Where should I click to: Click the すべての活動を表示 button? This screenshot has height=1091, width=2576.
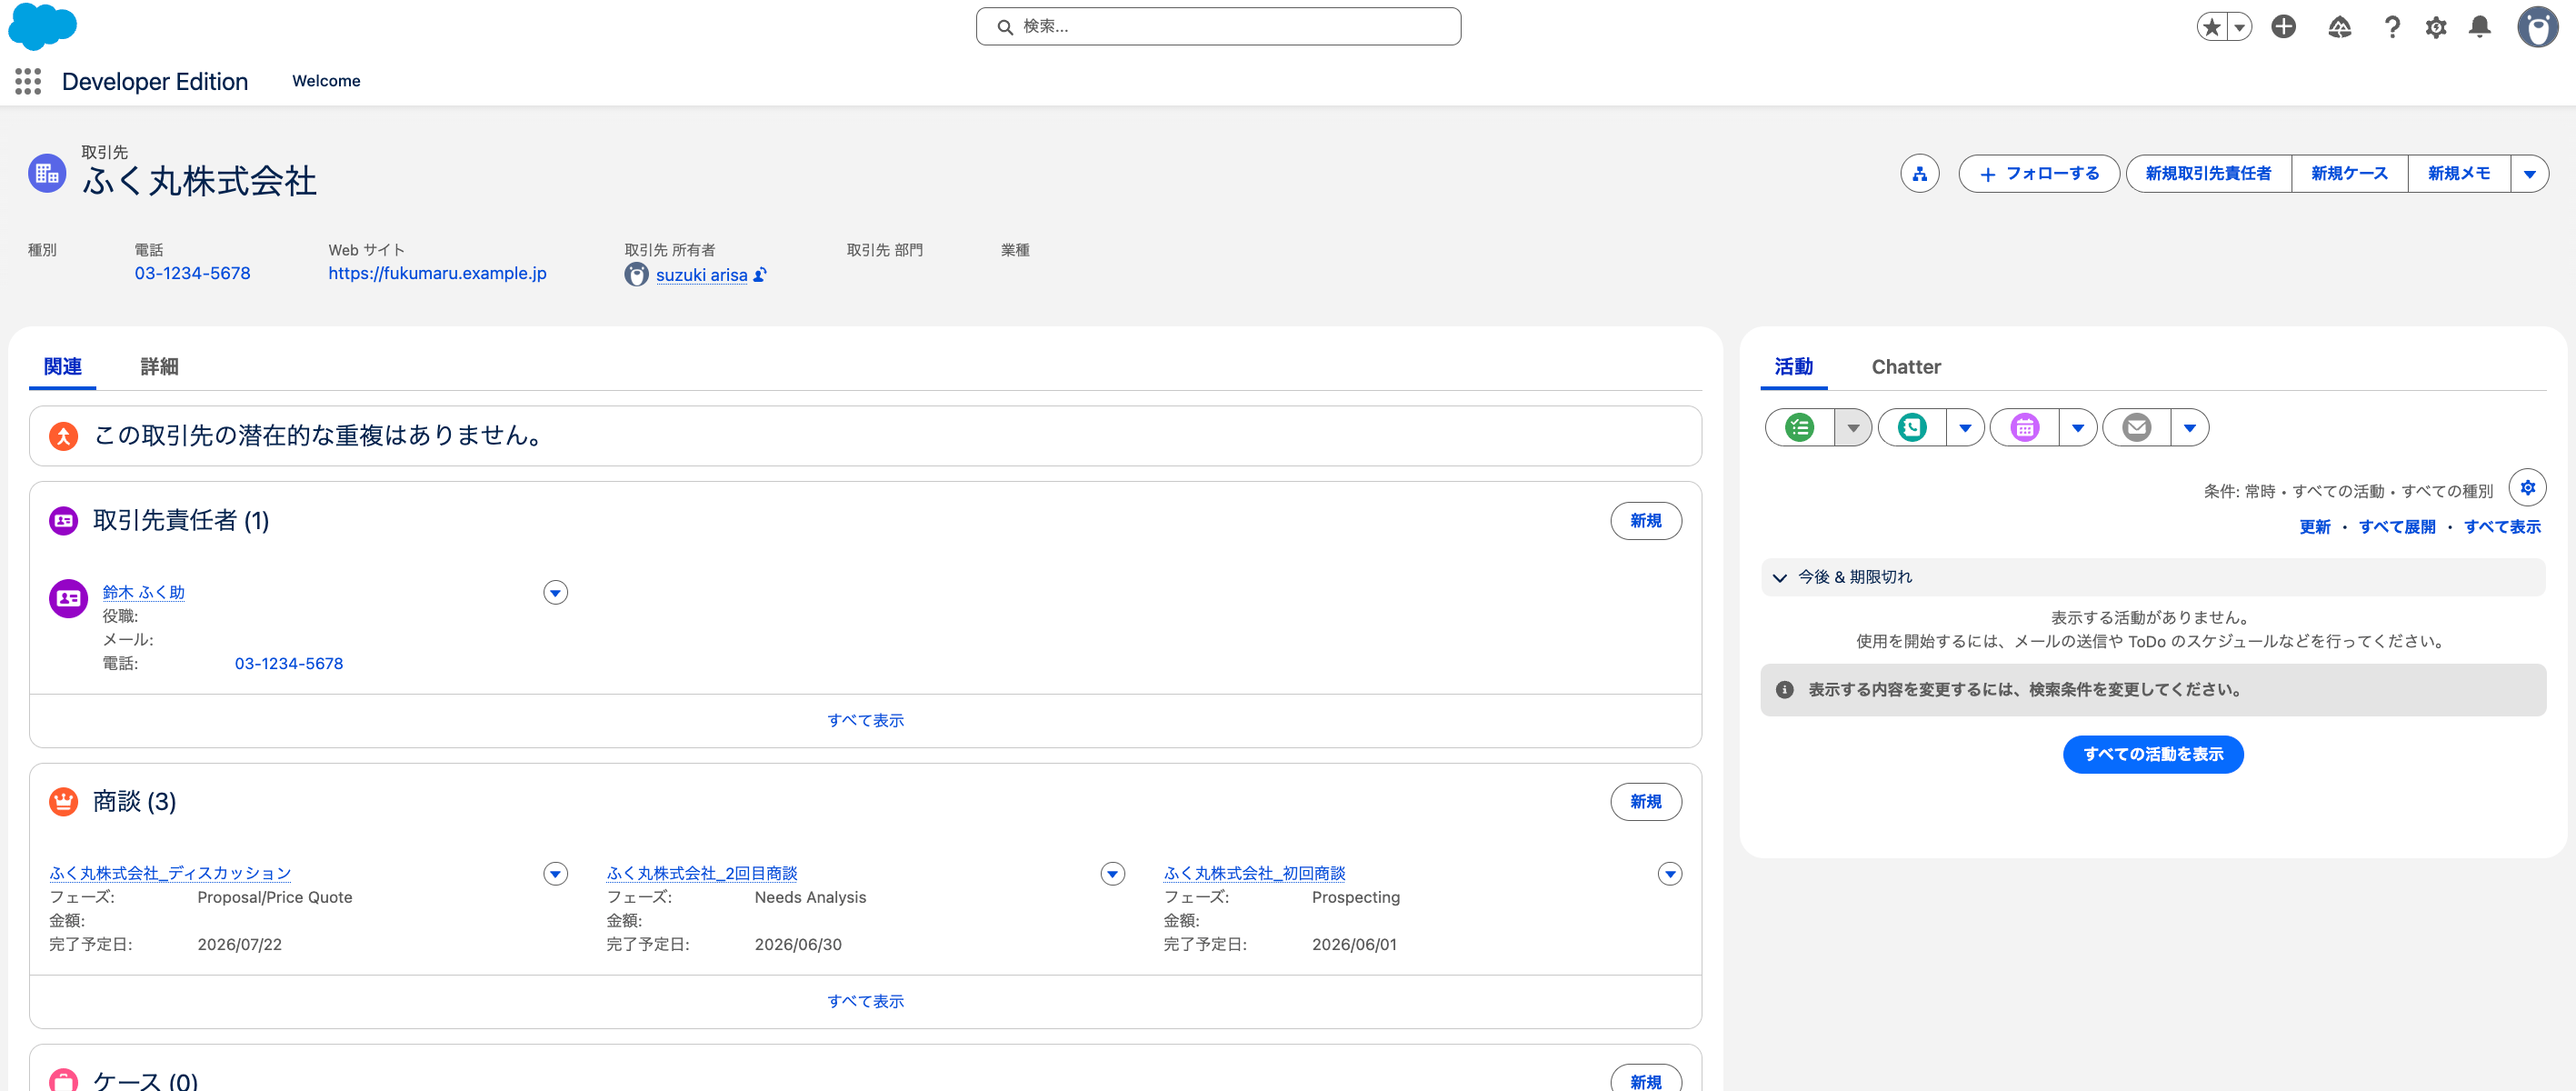click(2152, 755)
